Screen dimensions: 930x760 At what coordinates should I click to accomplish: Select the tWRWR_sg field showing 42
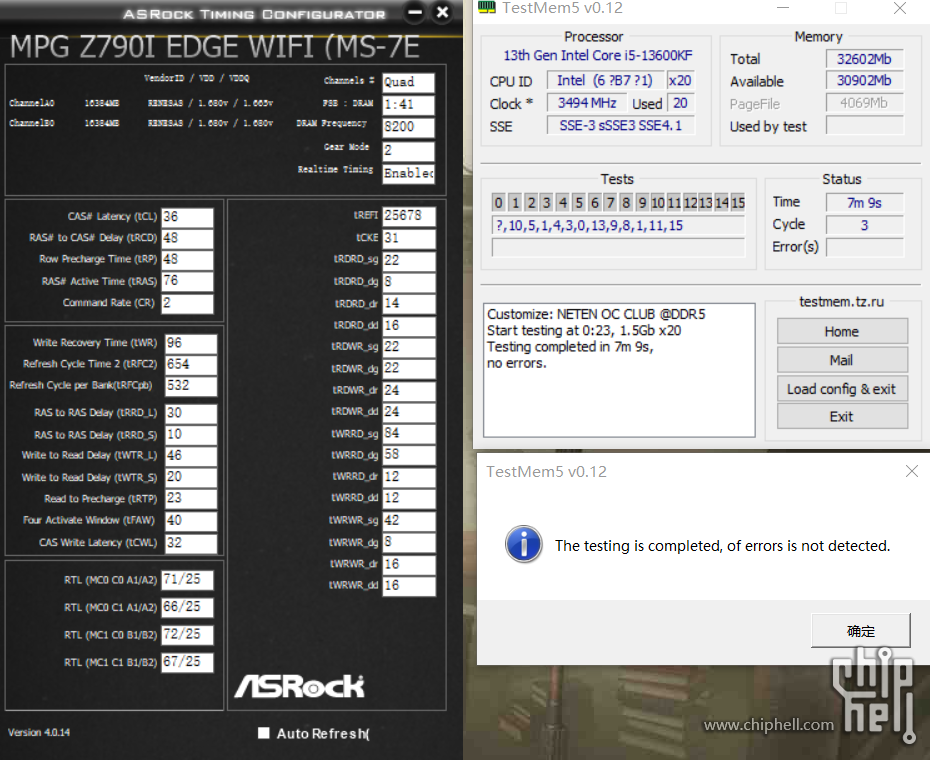pos(409,521)
